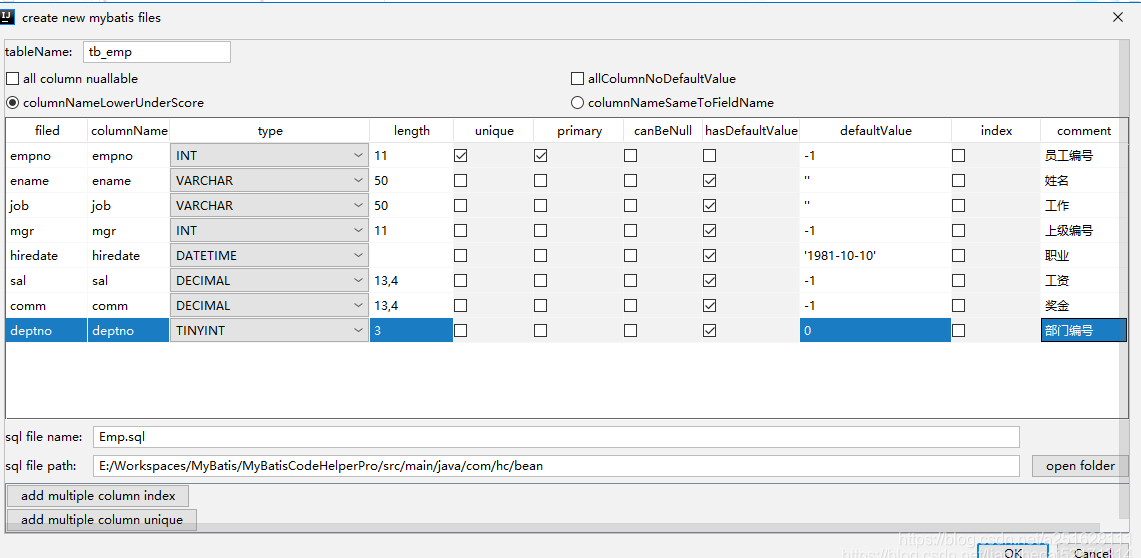The image size is (1141, 558).
Task: Click the comment cell '部门编号'
Action: 1084,330
